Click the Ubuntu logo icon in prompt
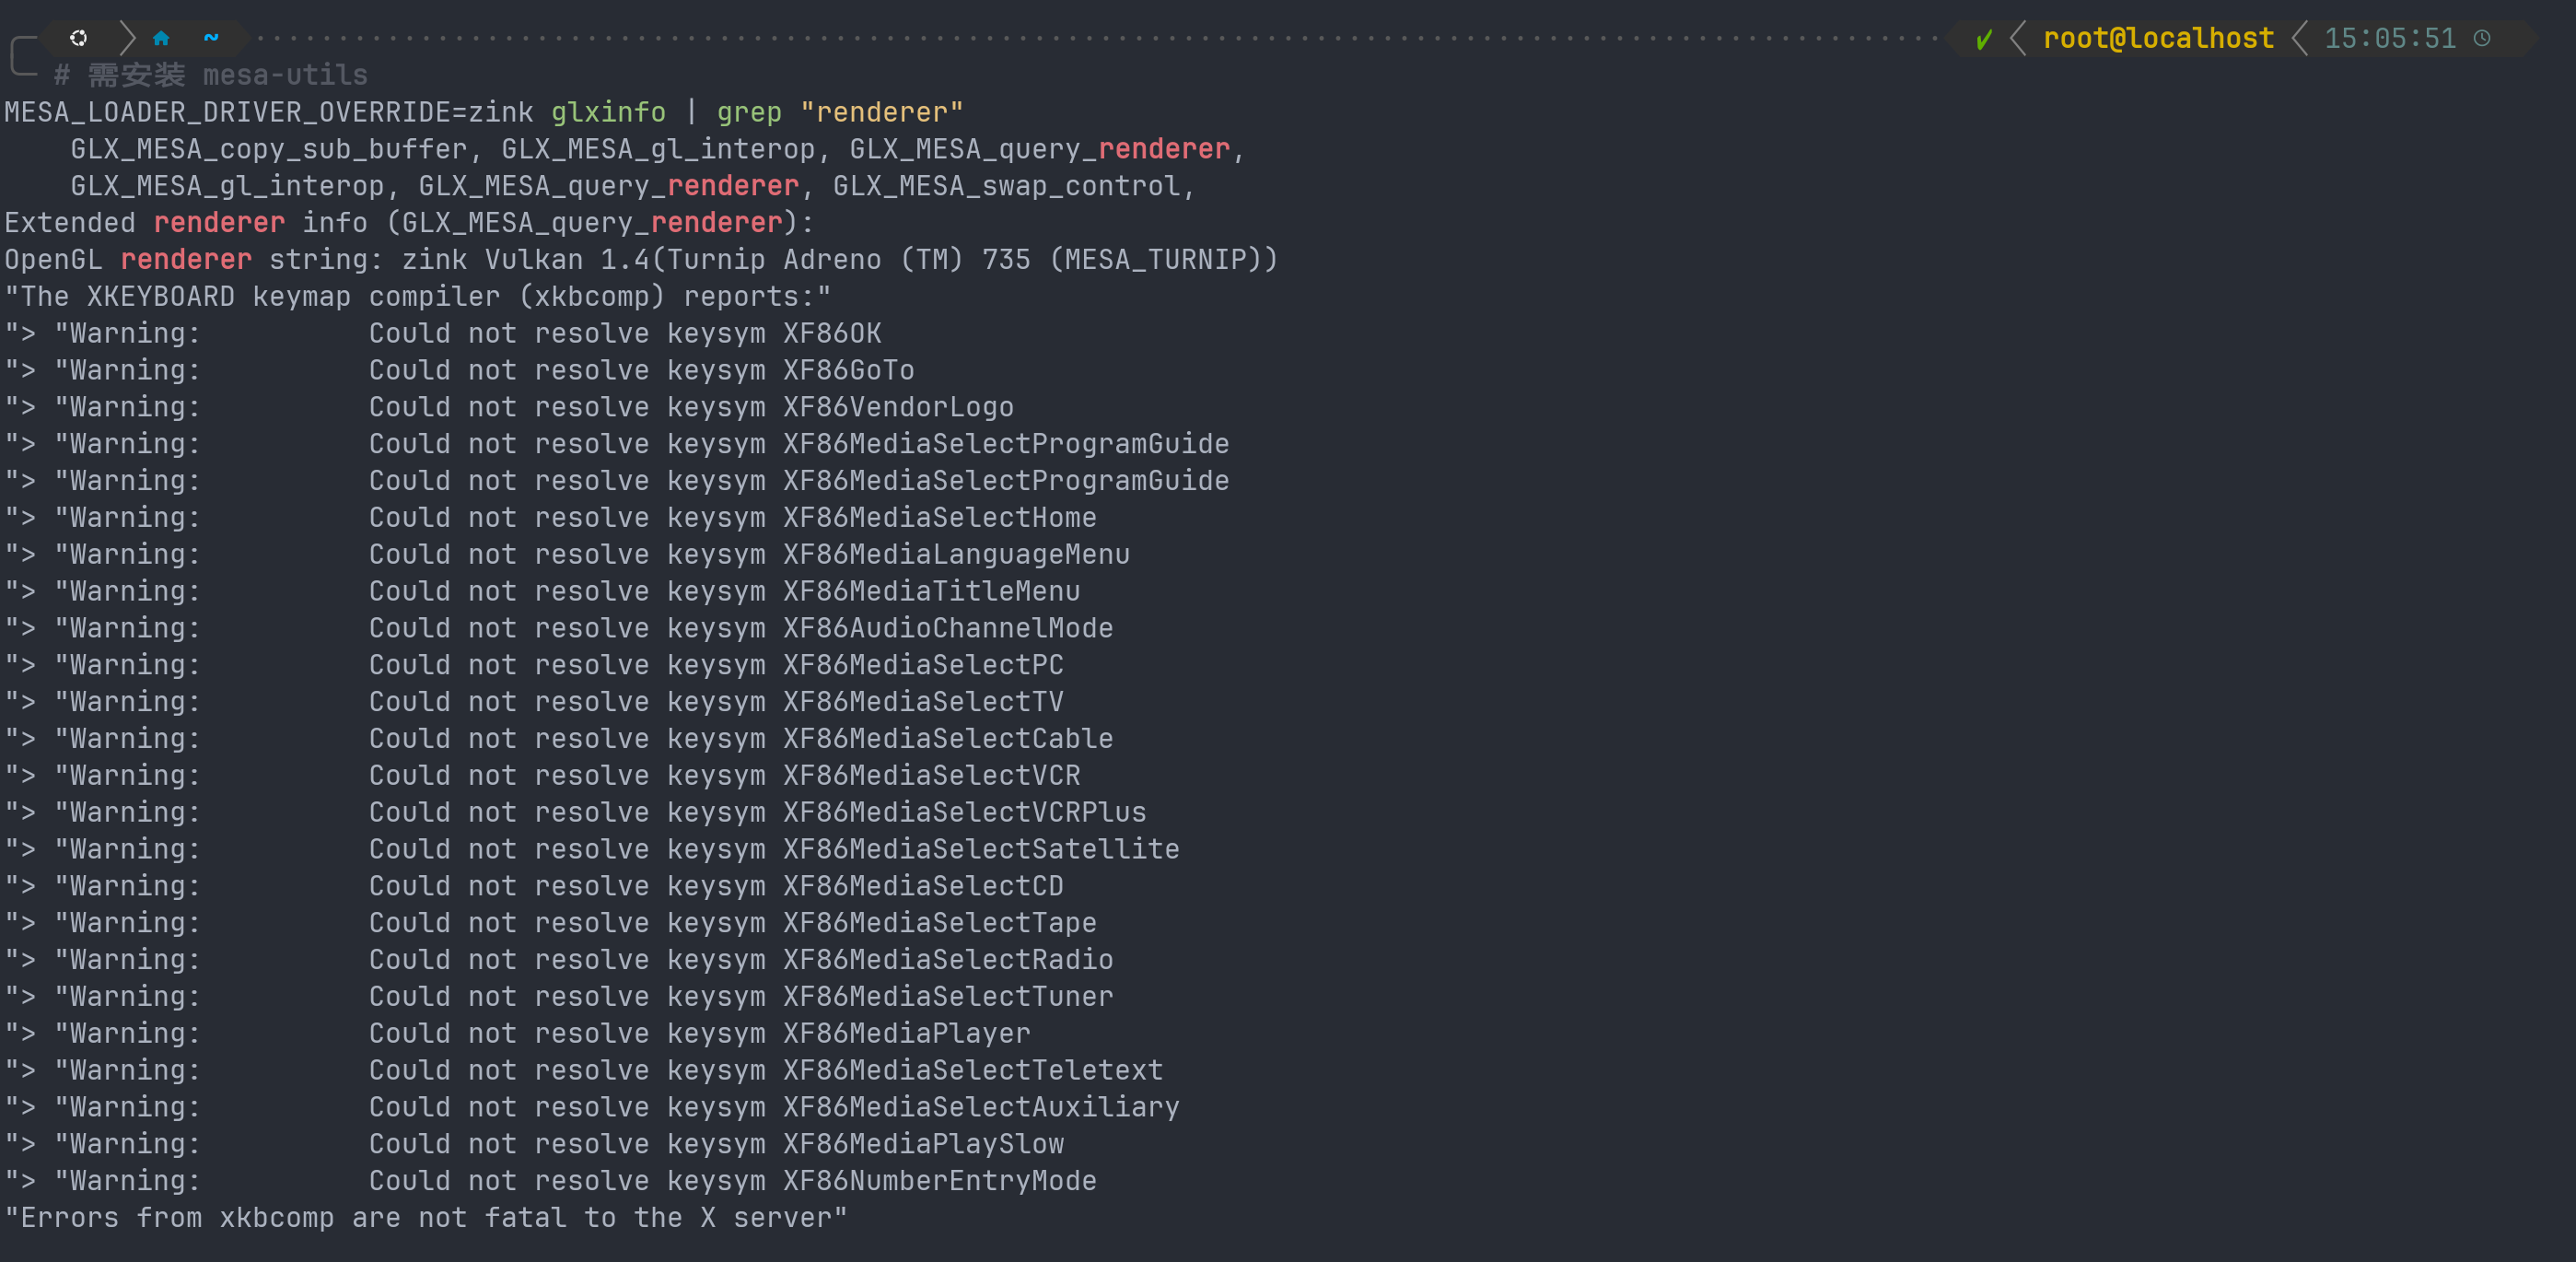 coord(78,38)
